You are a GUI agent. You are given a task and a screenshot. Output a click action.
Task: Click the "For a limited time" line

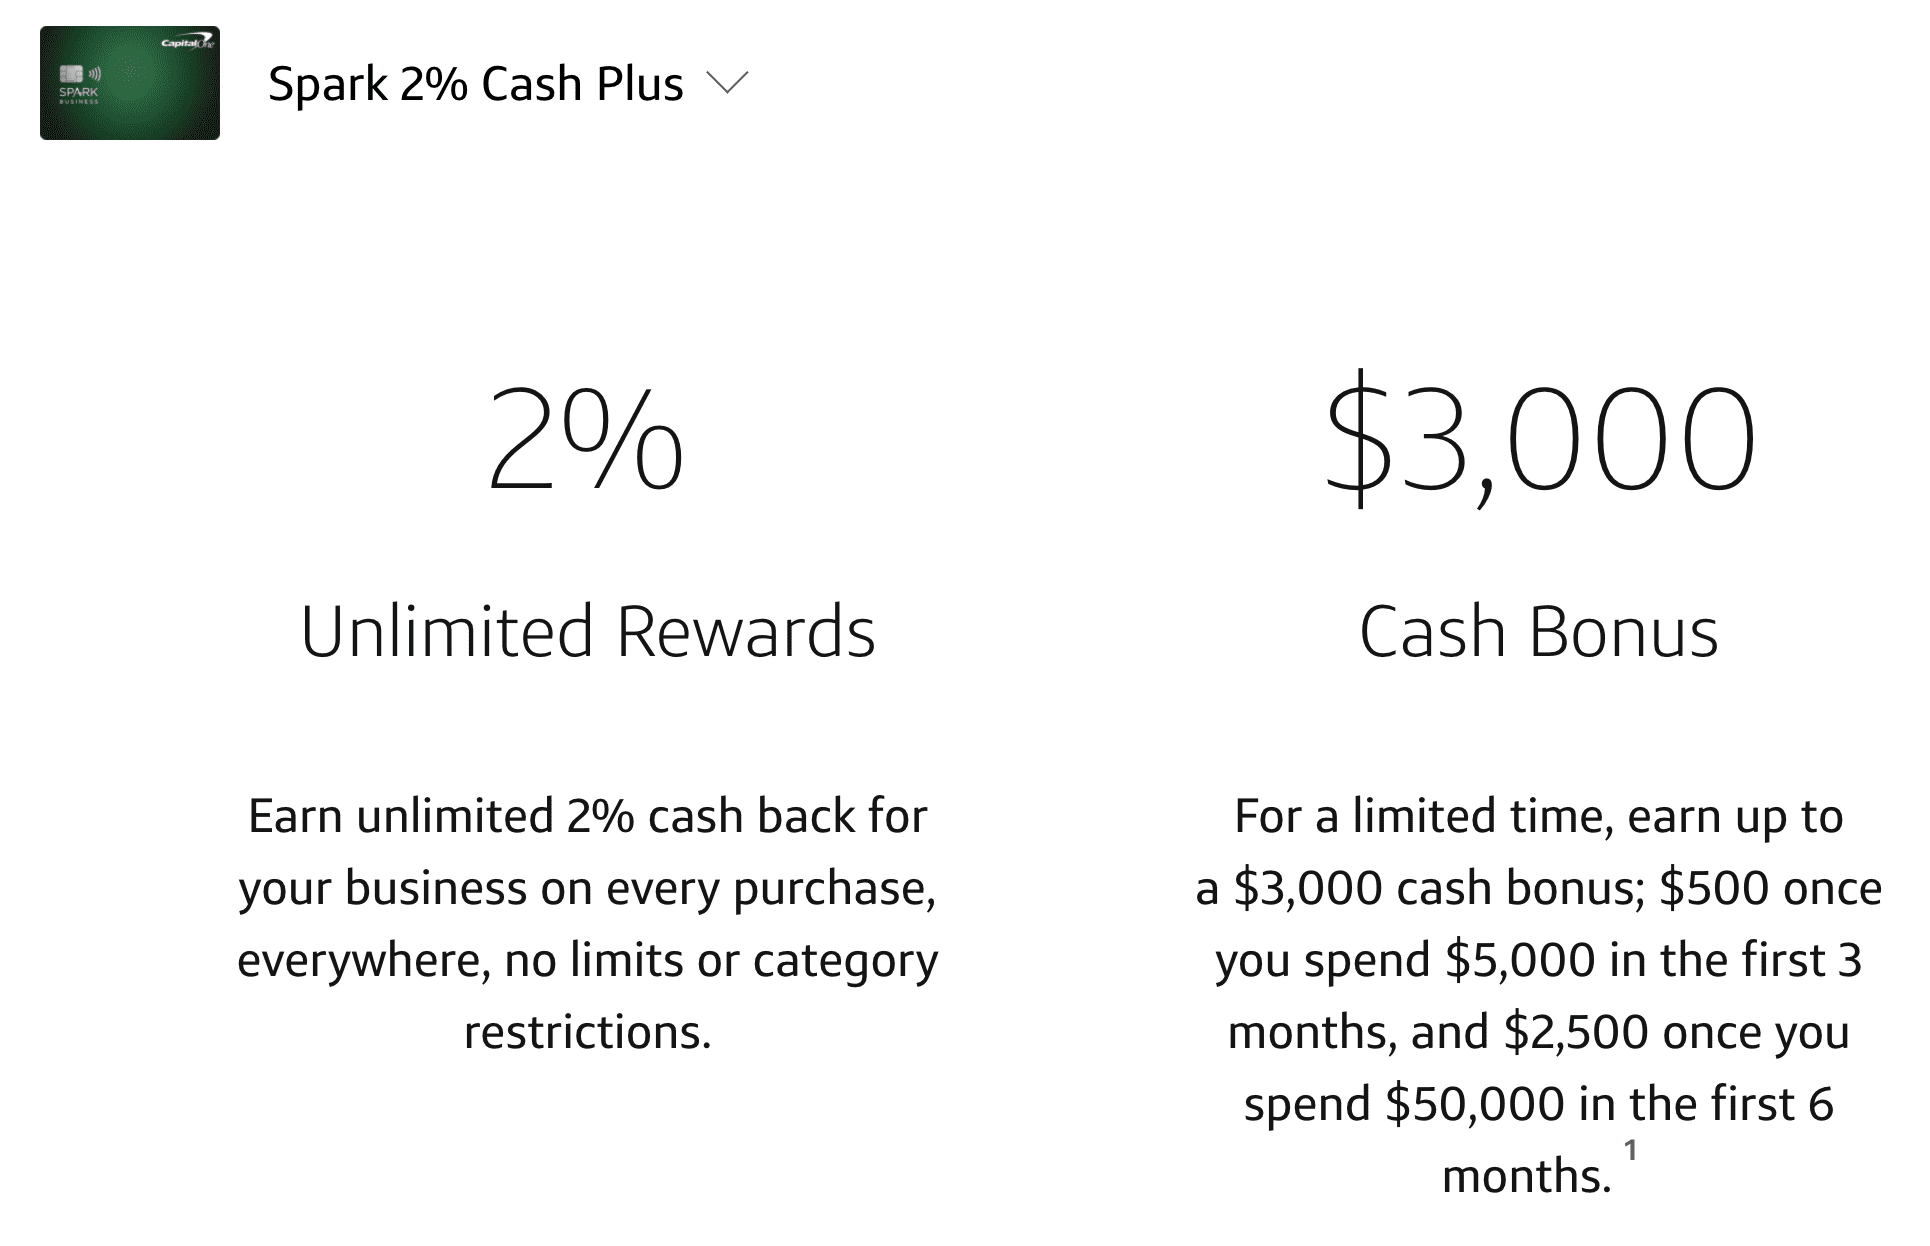pos(1539,816)
